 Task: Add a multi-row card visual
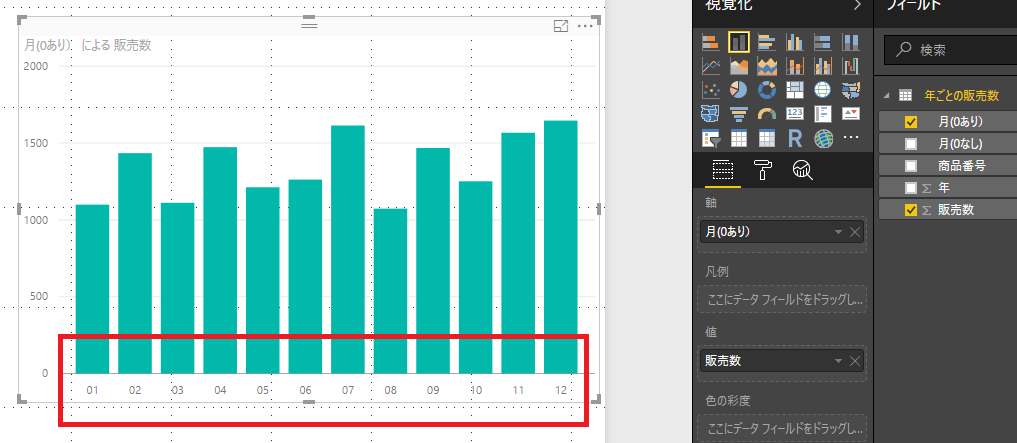click(x=822, y=114)
